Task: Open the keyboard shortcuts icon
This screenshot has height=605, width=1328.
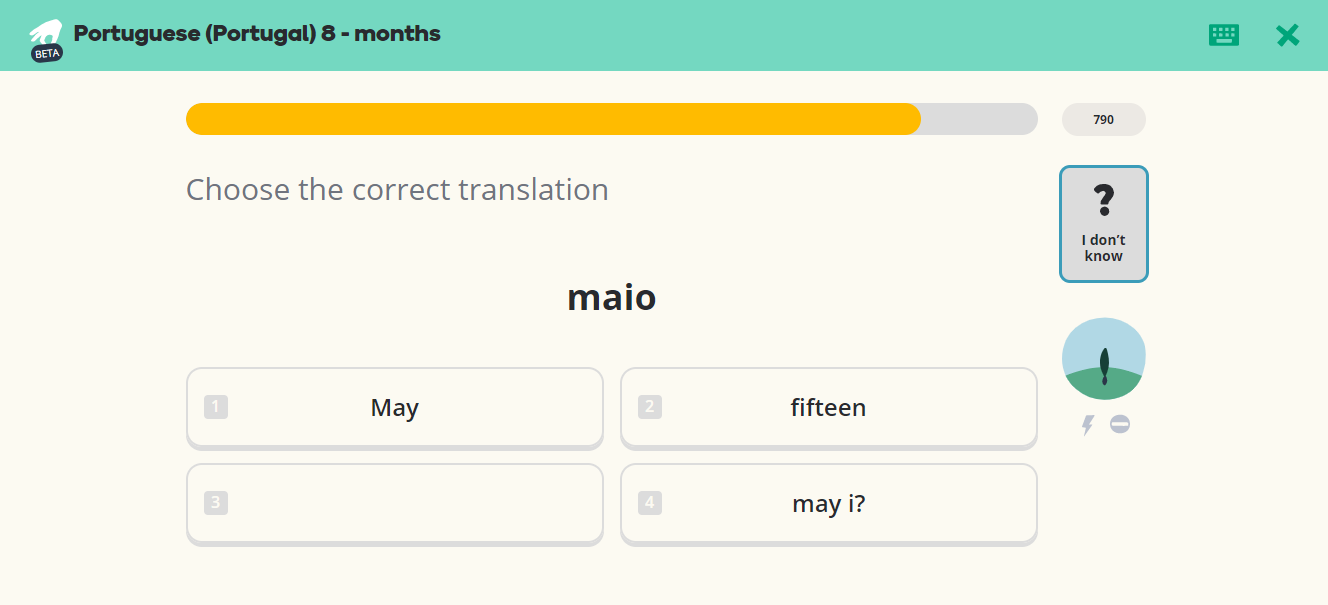Action: (1223, 35)
